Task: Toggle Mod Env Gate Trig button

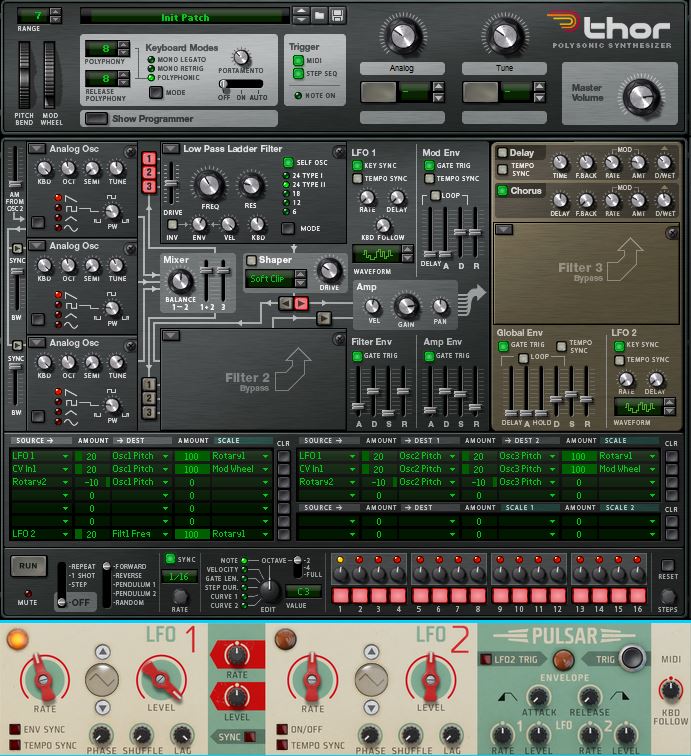Action: [x=429, y=165]
